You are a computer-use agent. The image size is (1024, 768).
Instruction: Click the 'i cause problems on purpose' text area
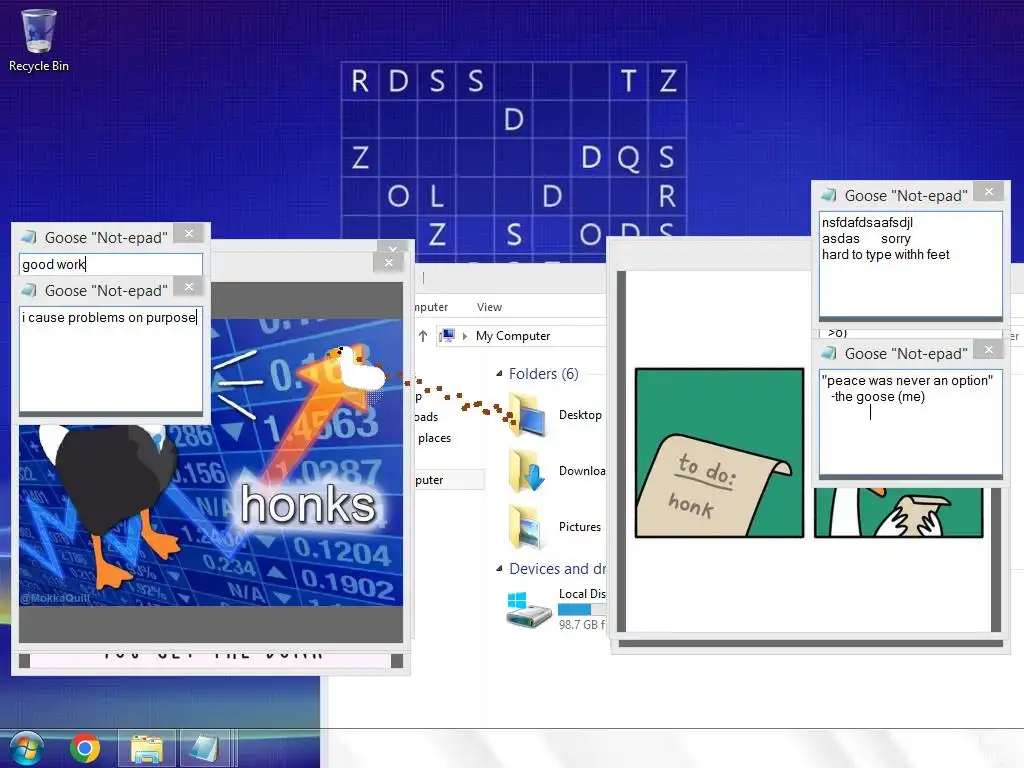coord(110,359)
